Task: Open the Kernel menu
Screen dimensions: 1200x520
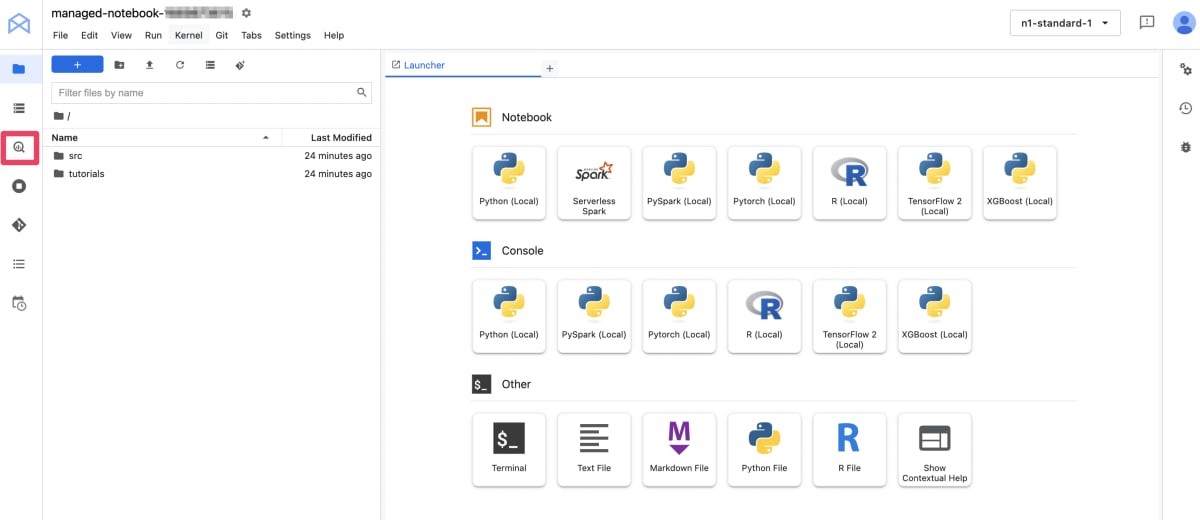Action: click(188, 35)
